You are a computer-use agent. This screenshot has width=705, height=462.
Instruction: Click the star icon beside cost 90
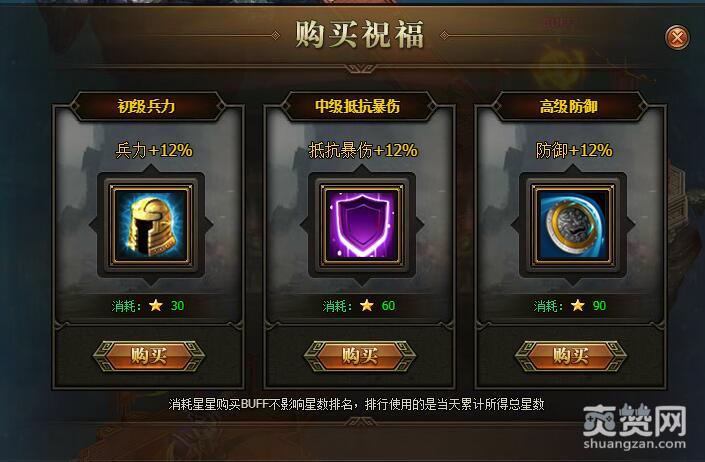coord(578,306)
